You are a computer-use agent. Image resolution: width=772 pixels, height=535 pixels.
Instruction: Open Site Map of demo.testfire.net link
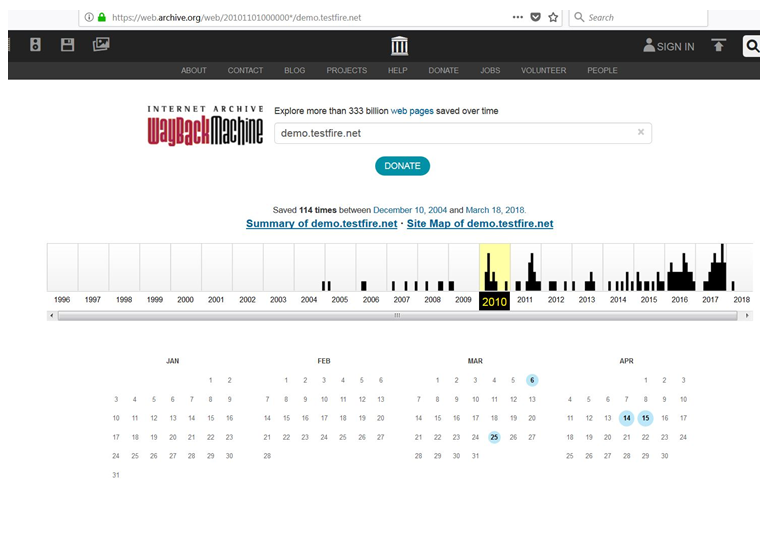coord(480,224)
